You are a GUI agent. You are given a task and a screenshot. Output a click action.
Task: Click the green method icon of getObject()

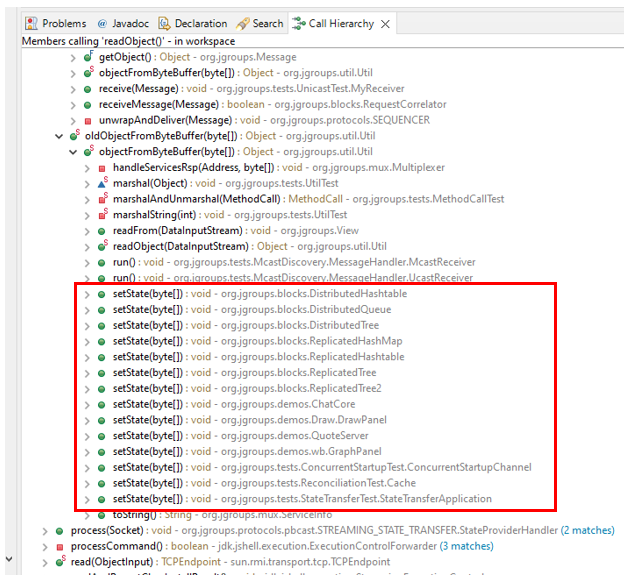[88, 57]
